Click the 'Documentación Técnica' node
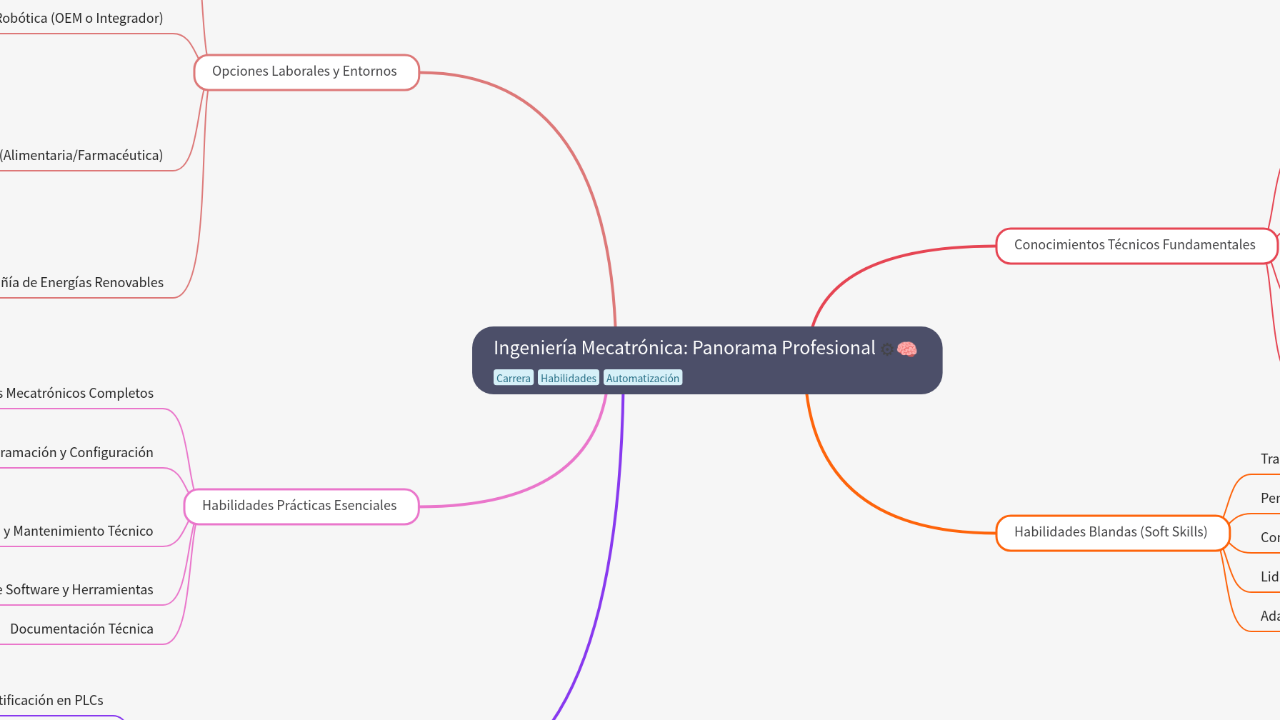The width and height of the screenshot is (1280, 720). (81, 628)
